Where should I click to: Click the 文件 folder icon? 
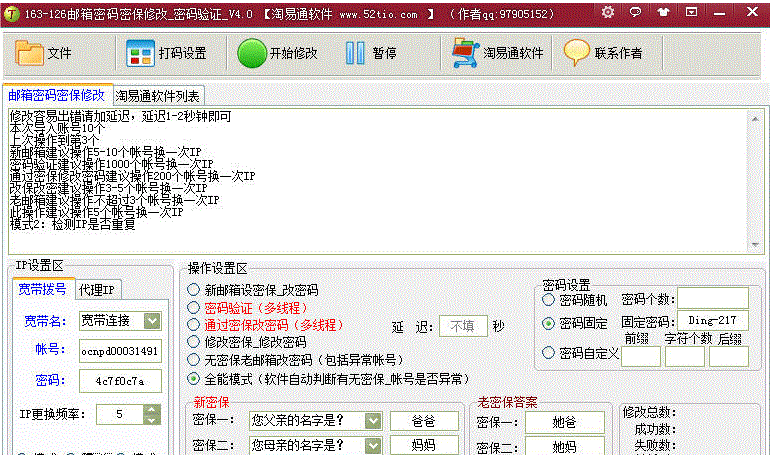click(30, 53)
